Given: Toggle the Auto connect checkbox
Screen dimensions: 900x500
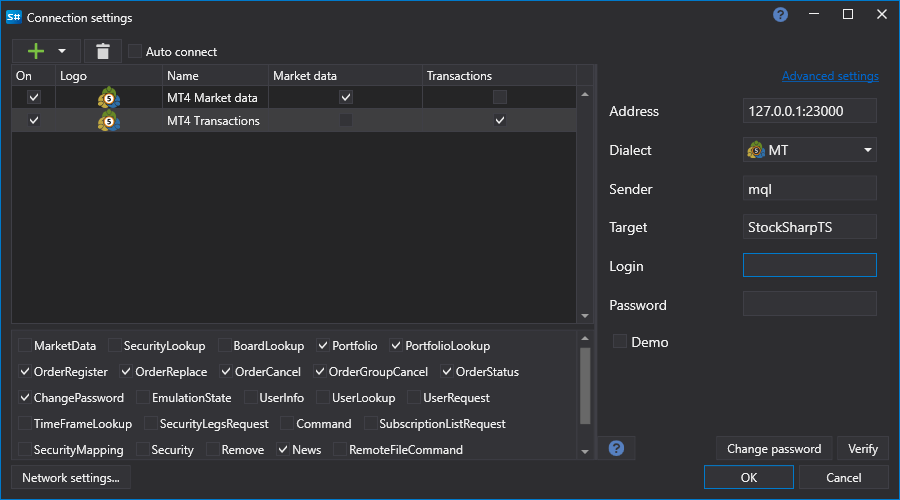Looking at the screenshot, I should [135, 51].
